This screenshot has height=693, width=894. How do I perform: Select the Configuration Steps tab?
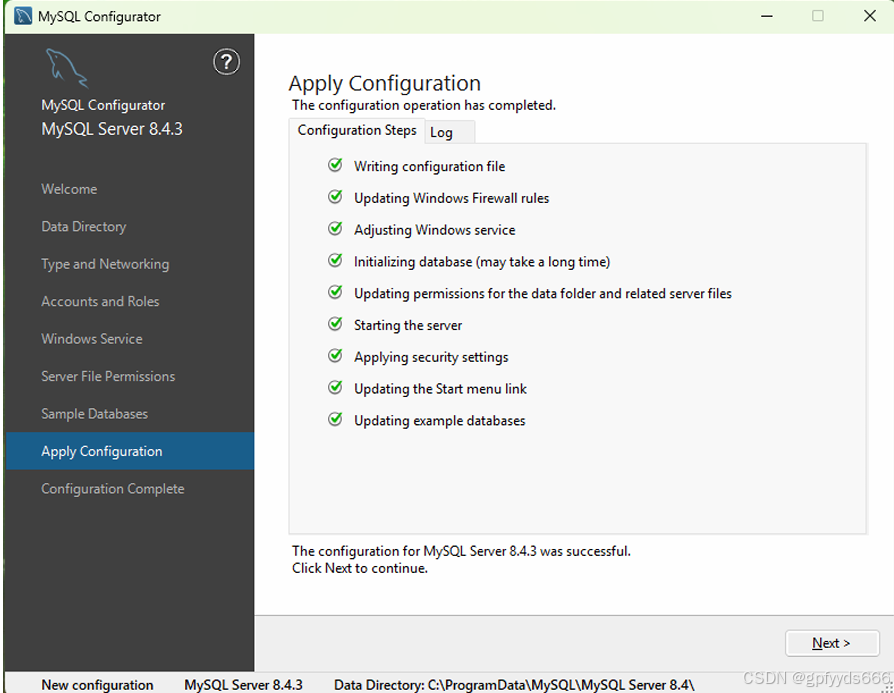coord(357,131)
